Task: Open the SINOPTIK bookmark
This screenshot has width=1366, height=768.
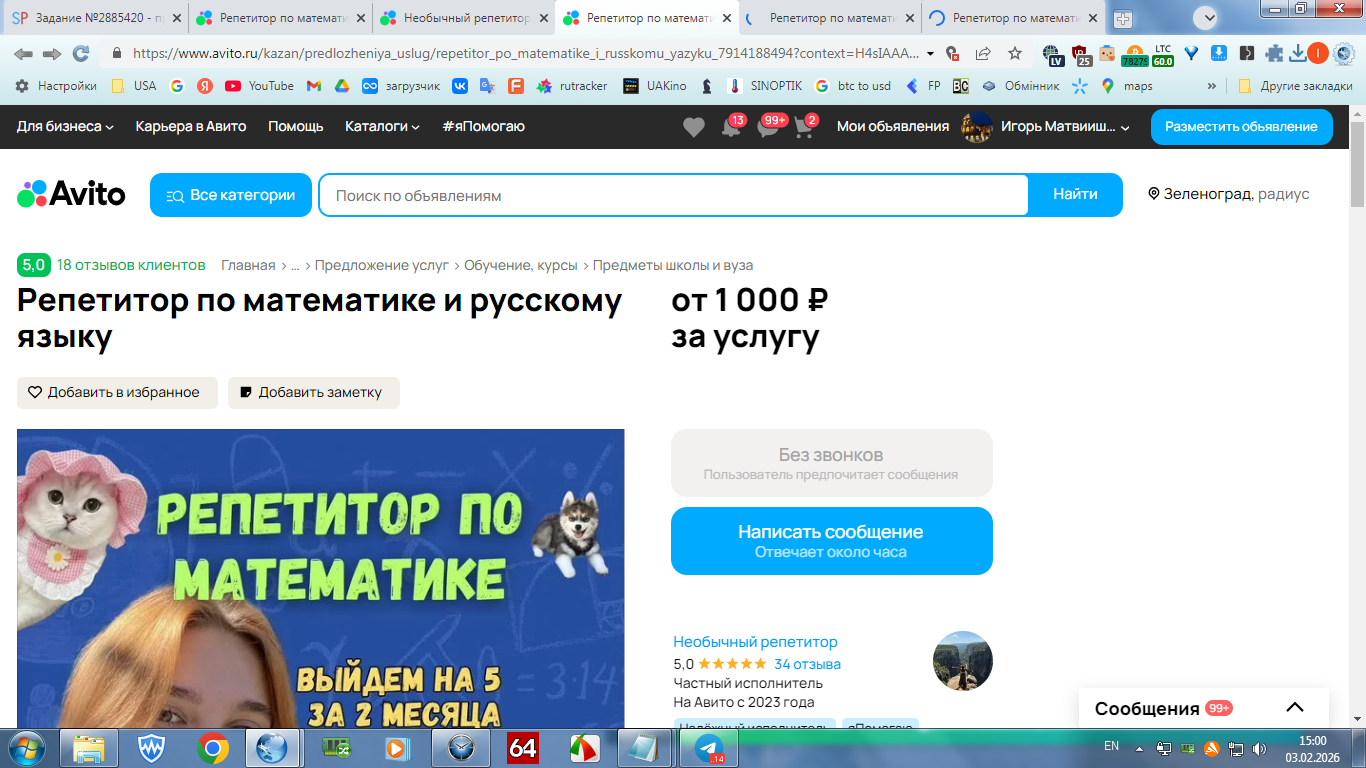Action: (766, 86)
